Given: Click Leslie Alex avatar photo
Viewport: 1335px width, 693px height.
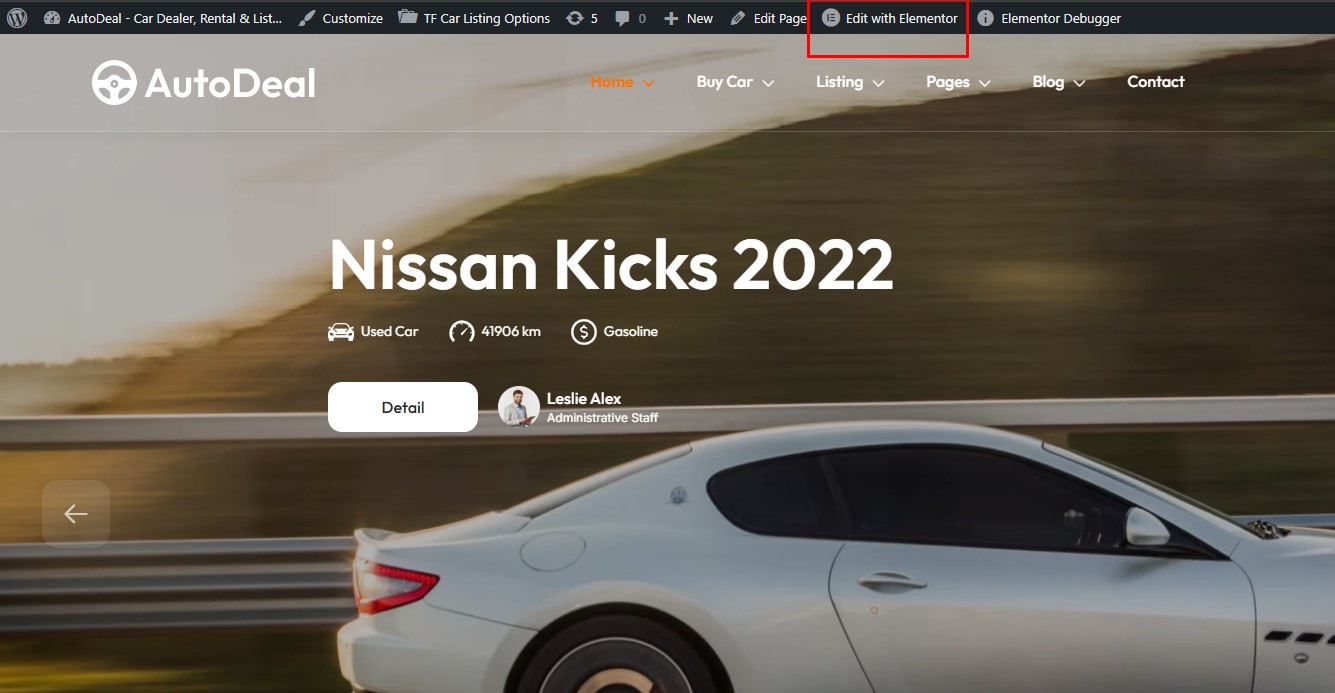Looking at the screenshot, I should coord(519,407).
